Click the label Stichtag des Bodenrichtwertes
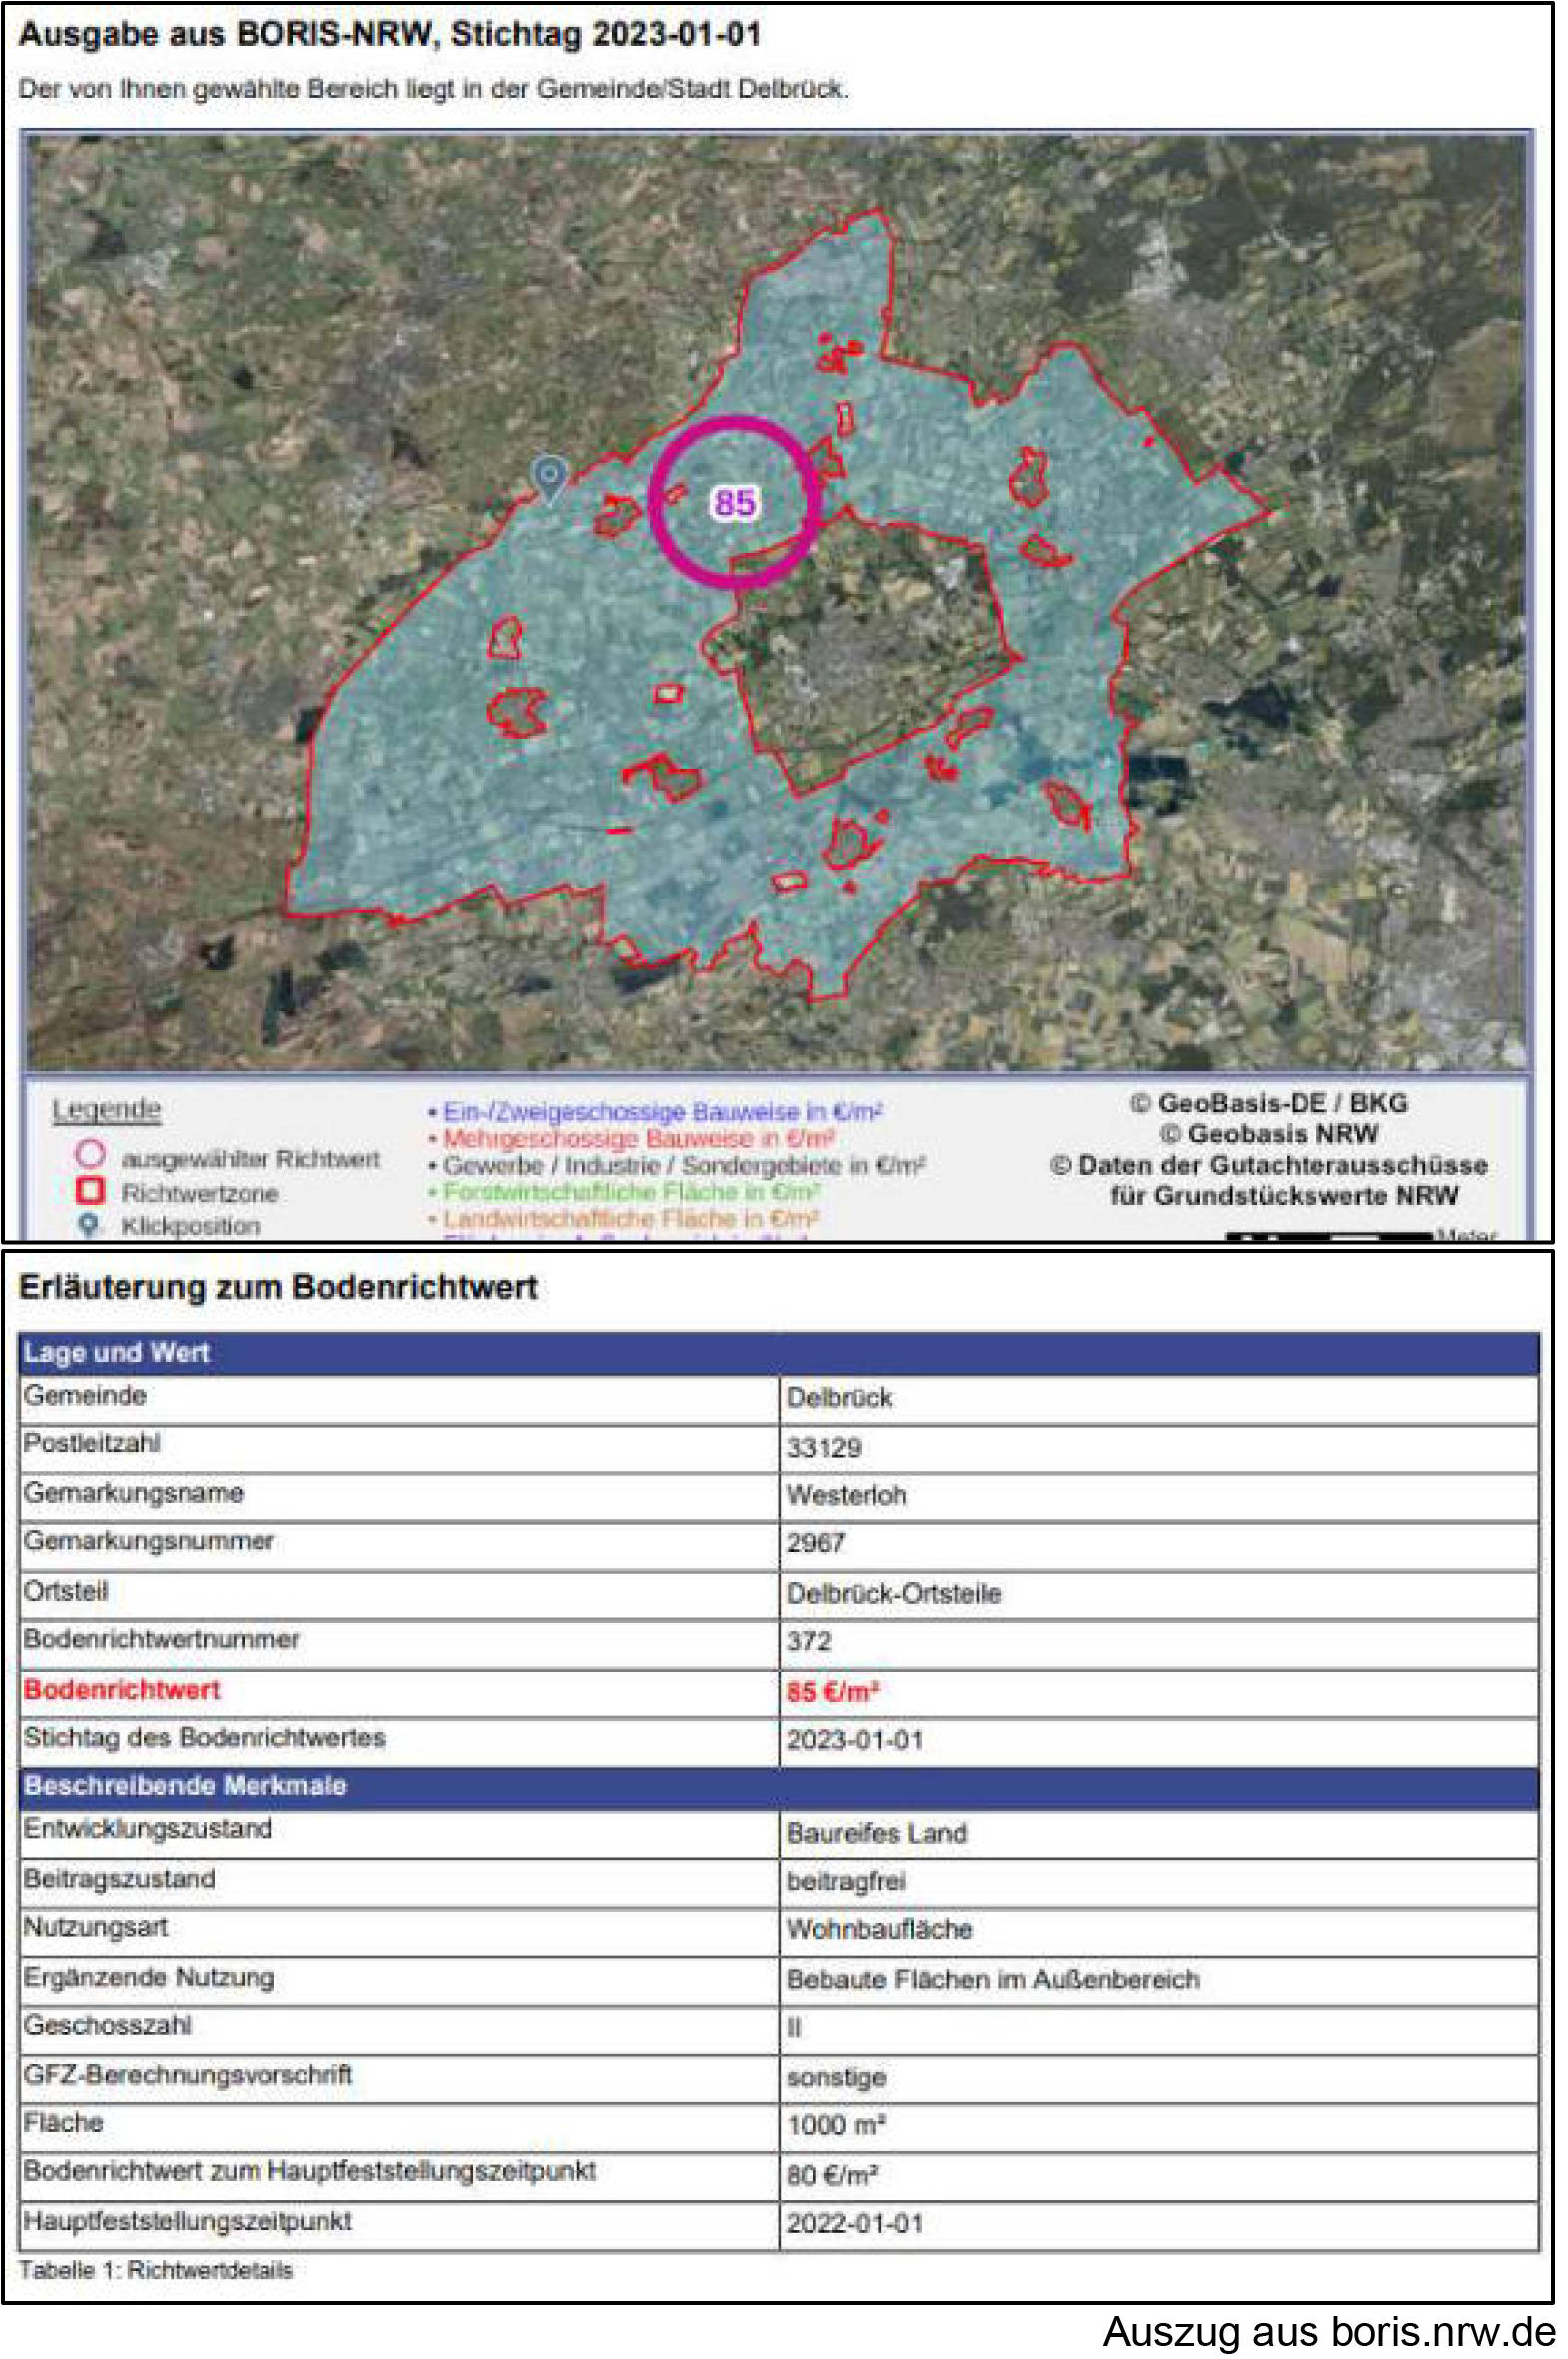Screen dimensions: 1568x2359 click(205, 1737)
